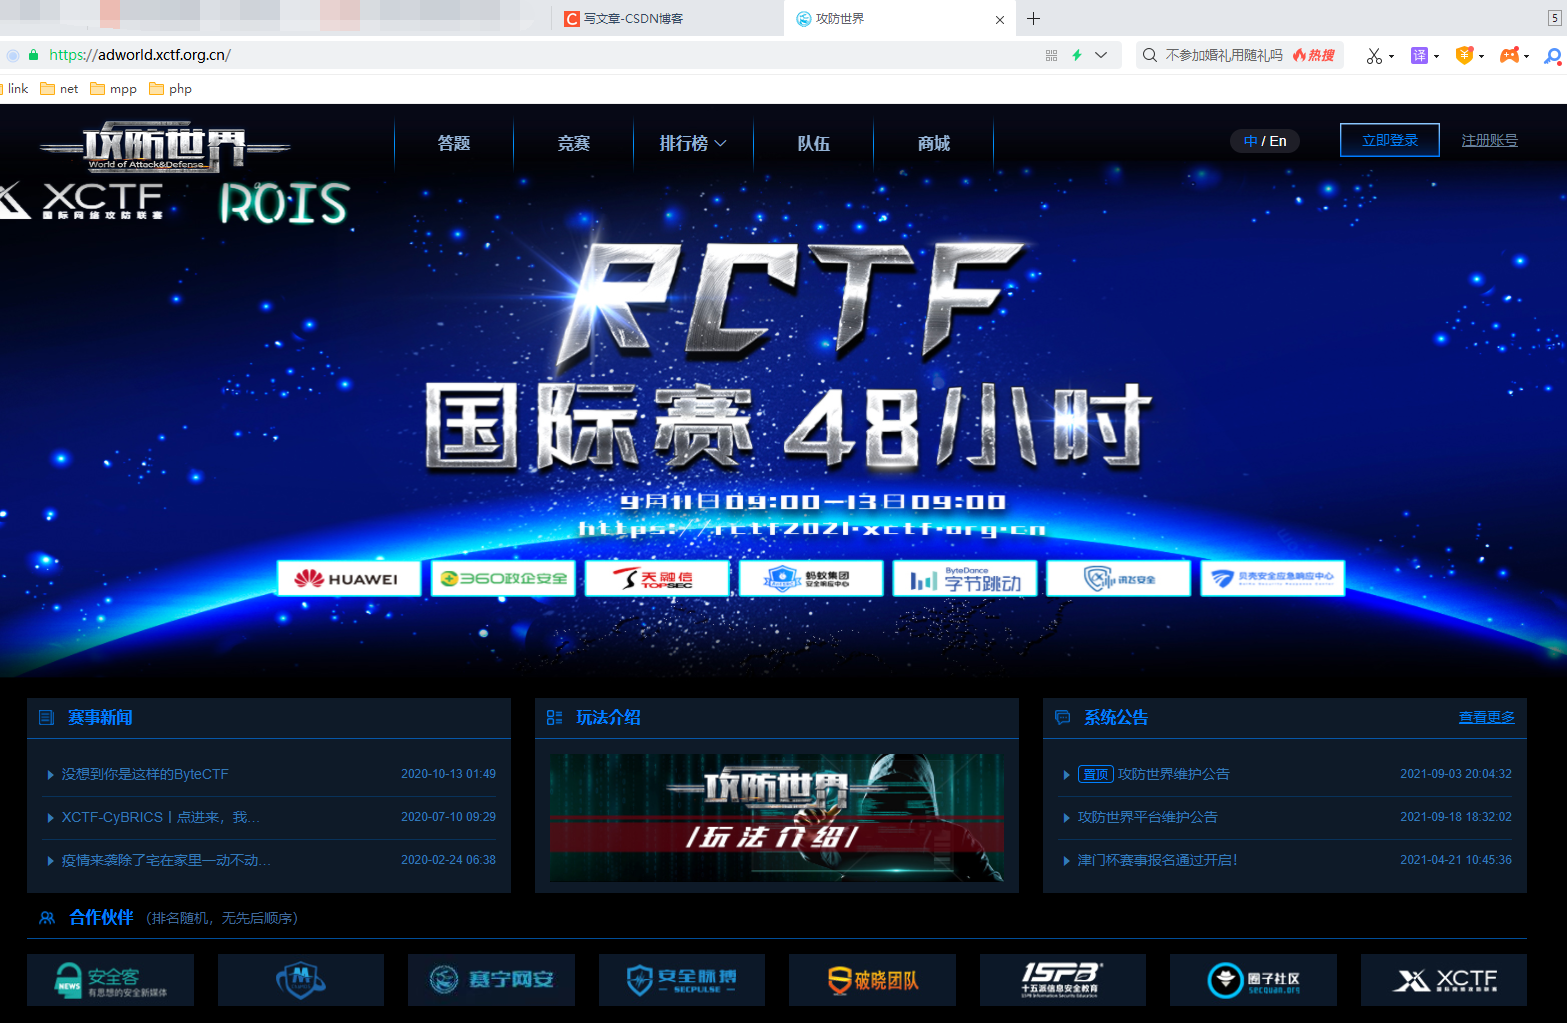Viewport: 1567px width, 1023px height.
Task: Expand the translate extension dropdown arrow
Action: click(x=1436, y=56)
